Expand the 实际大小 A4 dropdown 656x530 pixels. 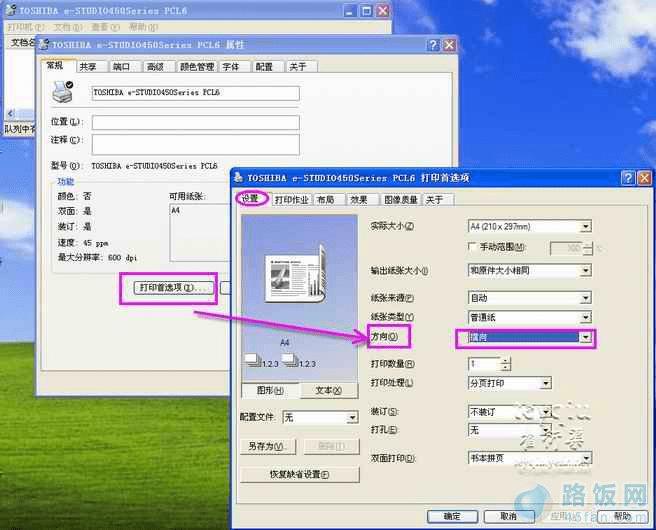click(586, 227)
